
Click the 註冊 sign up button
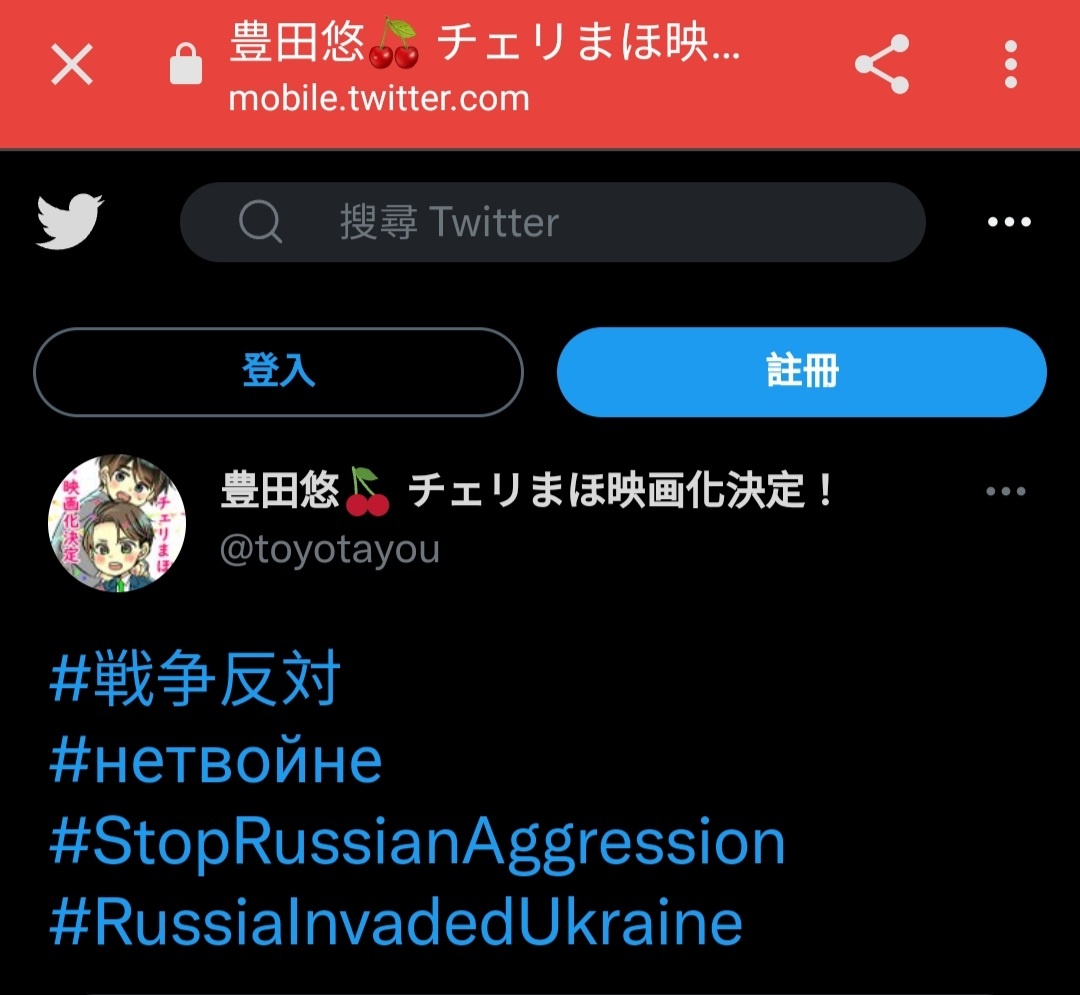coord(802,372)
